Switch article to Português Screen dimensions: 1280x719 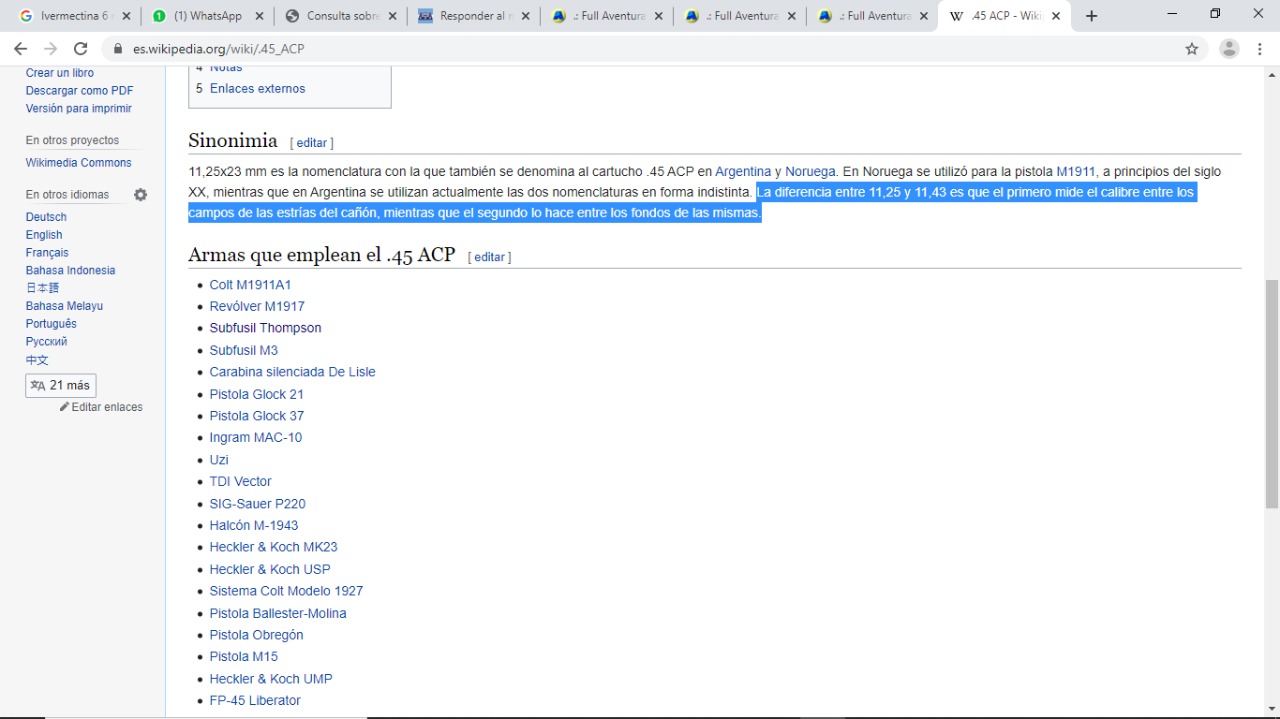tap(51, 324)
